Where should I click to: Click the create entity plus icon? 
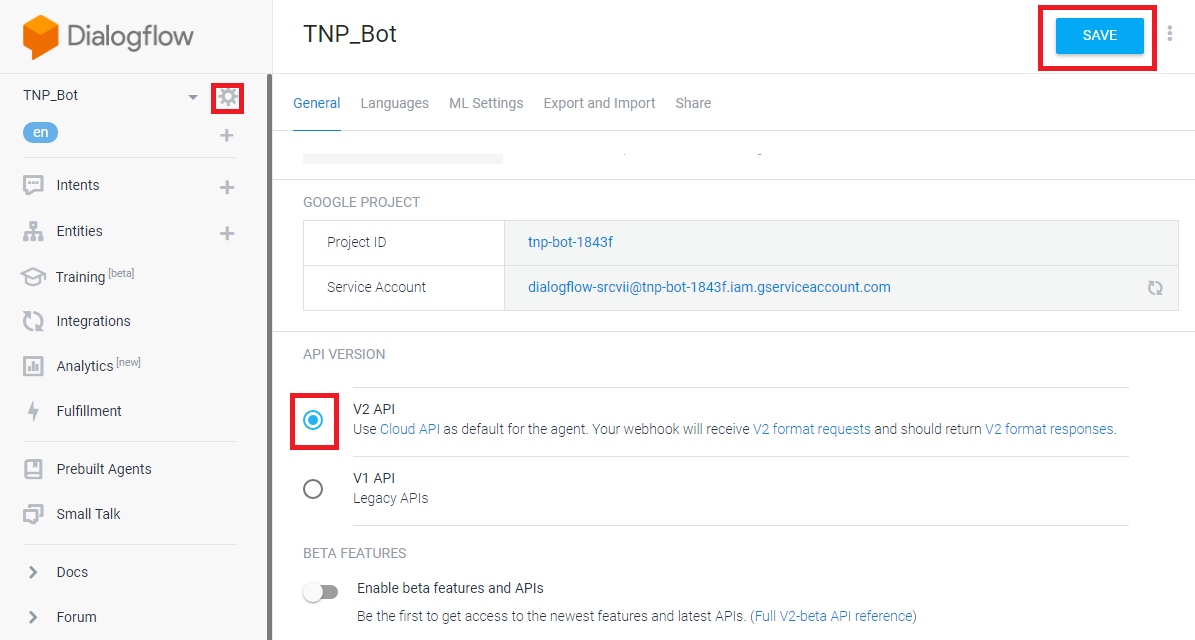(x=227, y=233)
